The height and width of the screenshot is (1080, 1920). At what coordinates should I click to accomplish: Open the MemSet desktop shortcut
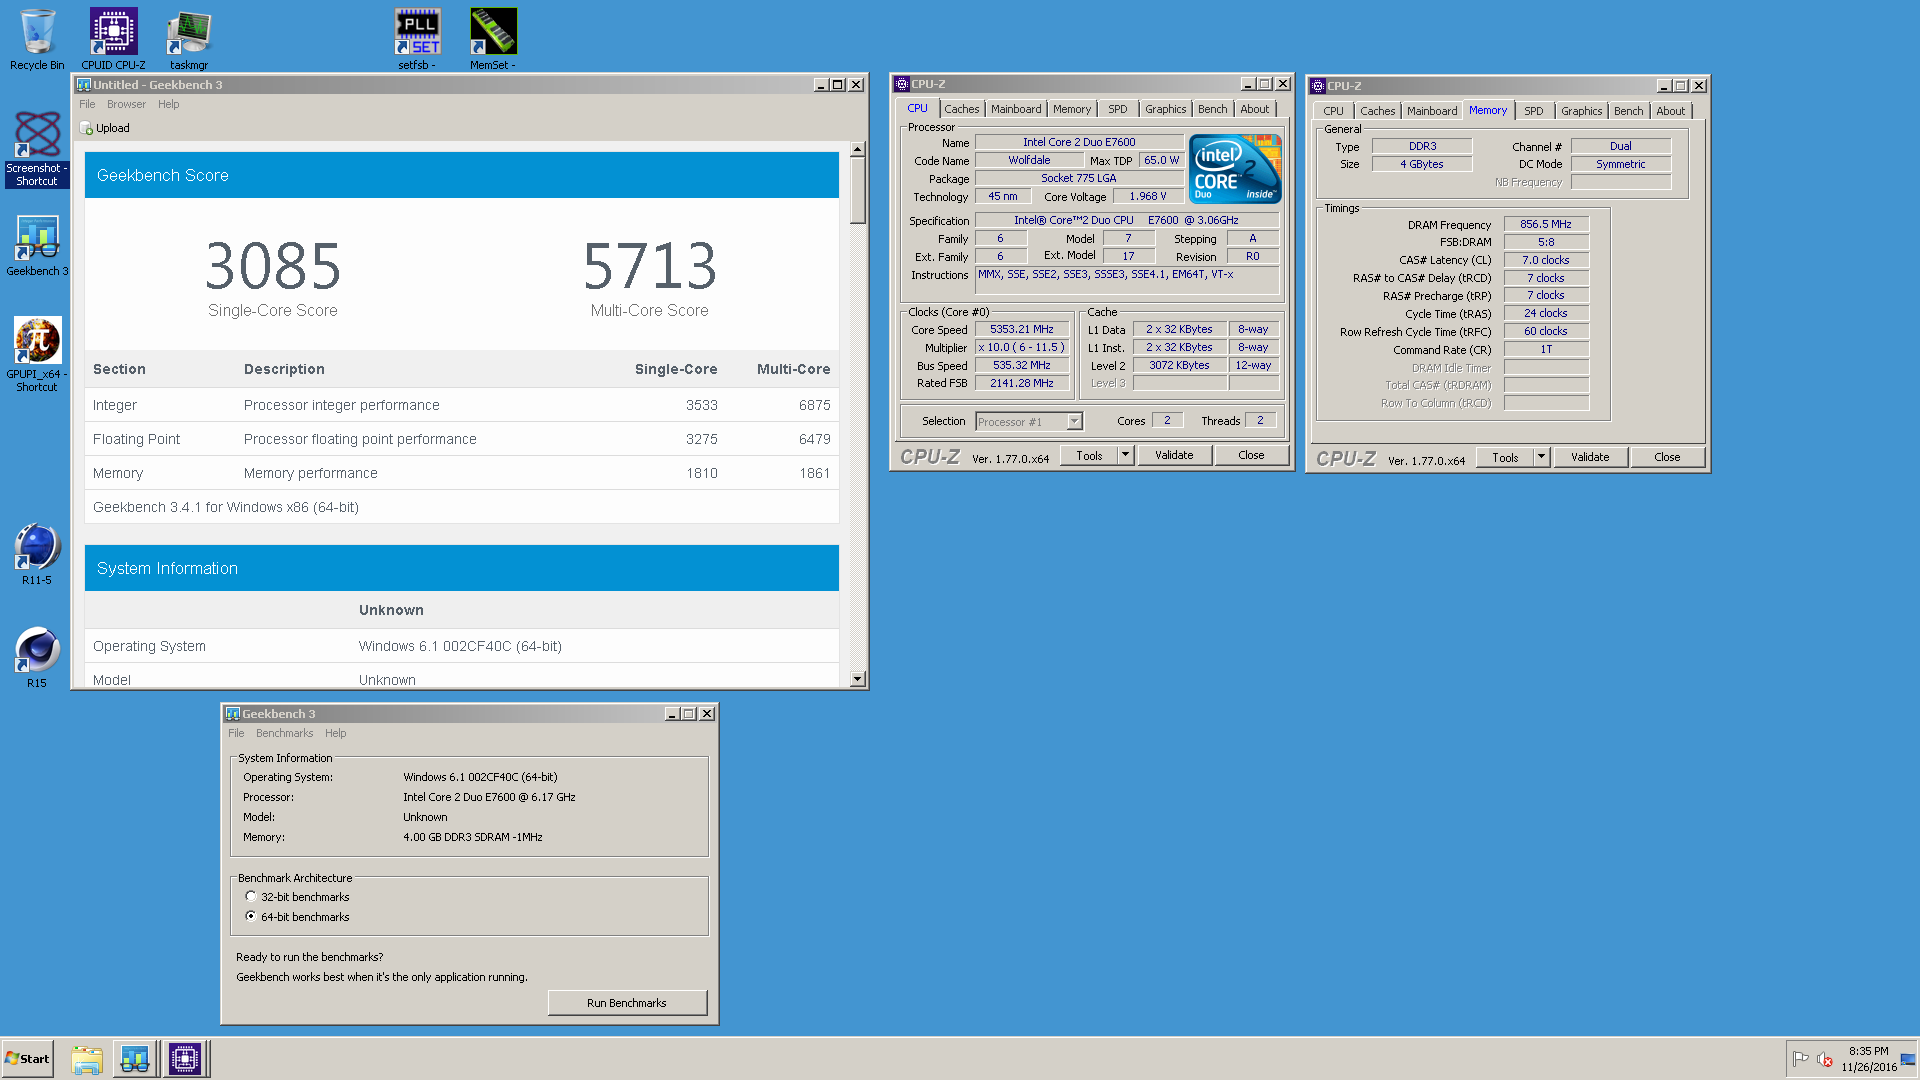(493, 38)
